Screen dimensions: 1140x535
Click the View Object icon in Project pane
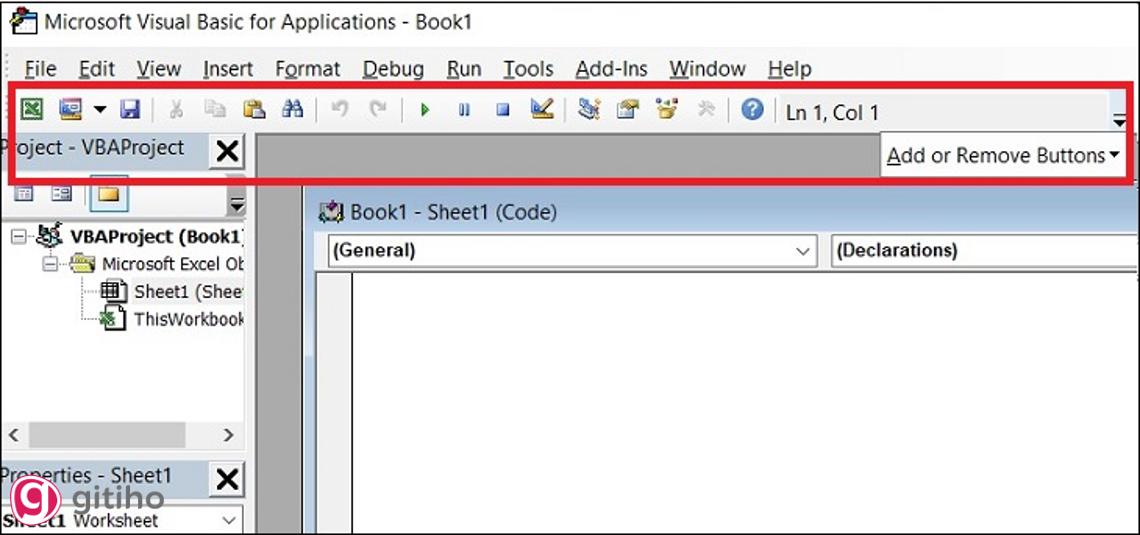coord(62,193)
